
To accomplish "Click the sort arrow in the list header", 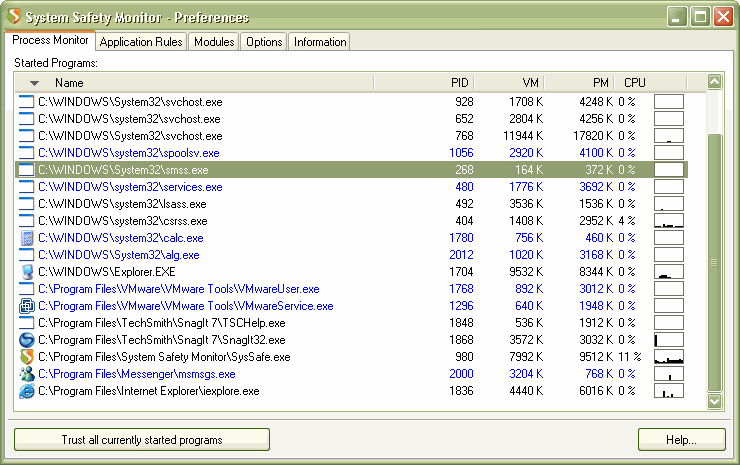I will (x=34, y=83).
